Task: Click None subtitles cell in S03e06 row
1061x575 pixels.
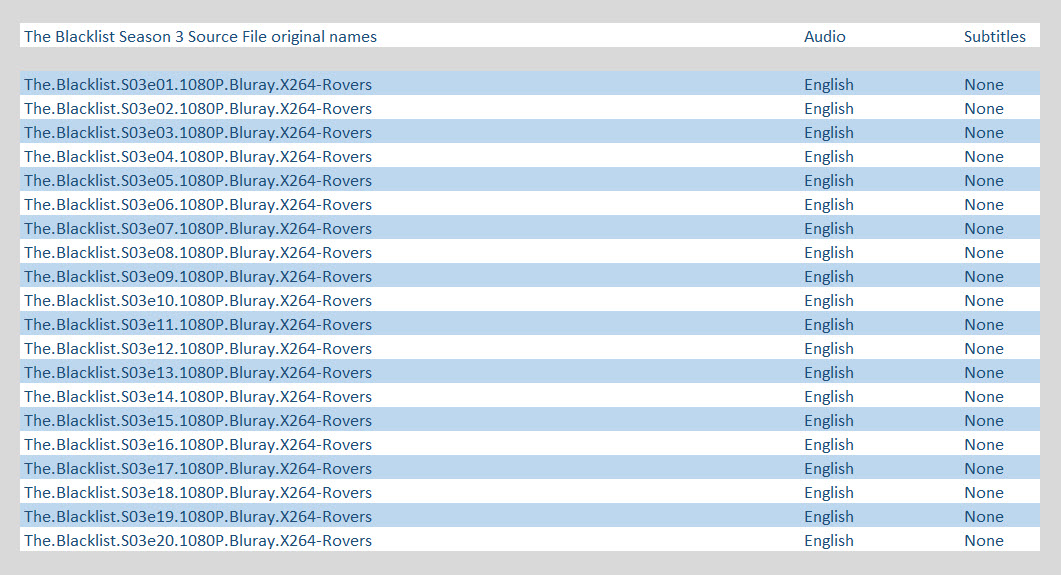Action: click(x=984, y=205)
